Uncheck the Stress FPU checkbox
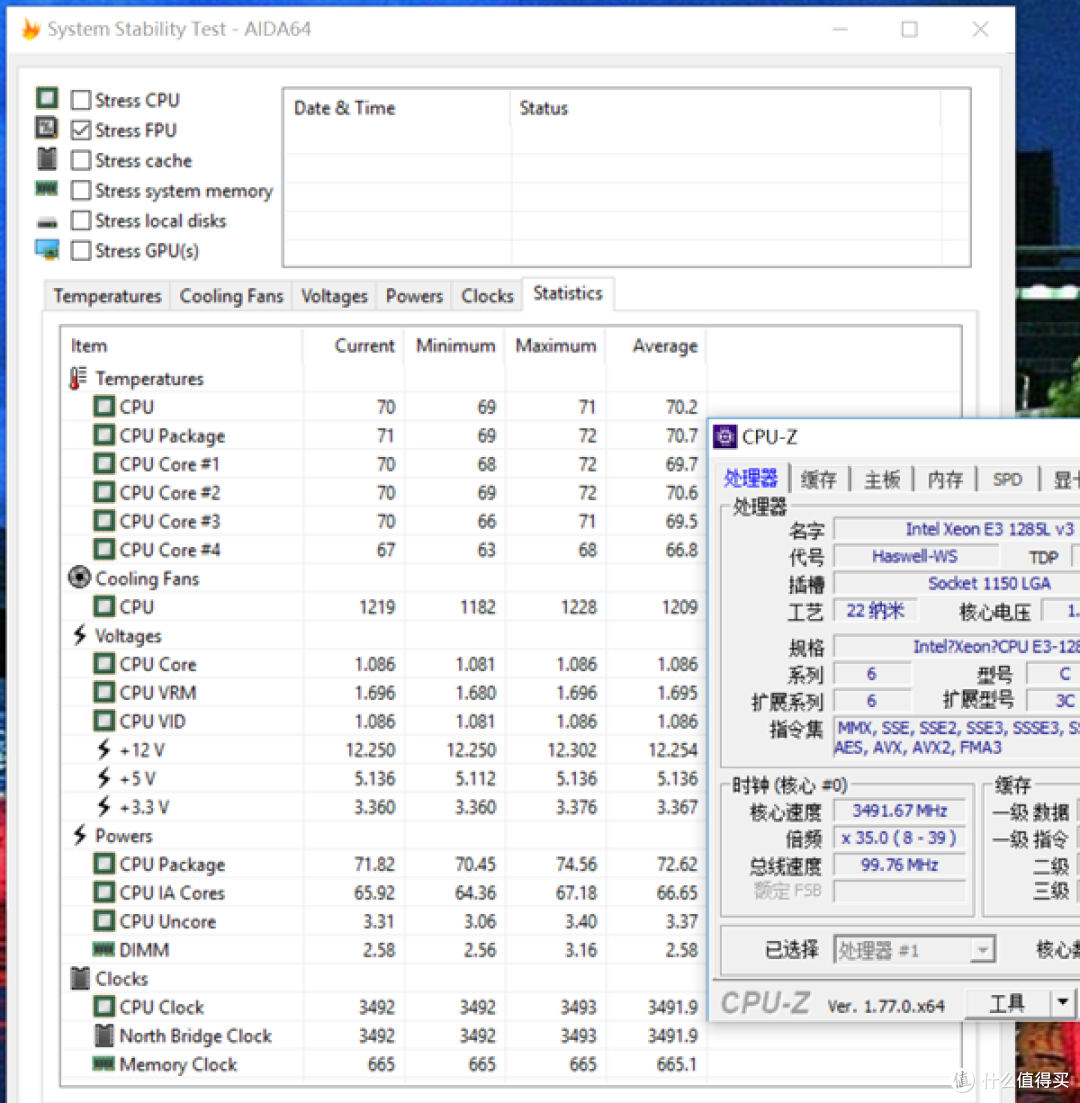The width and height of the screenshot is (1080, 1103). (81, 130)
